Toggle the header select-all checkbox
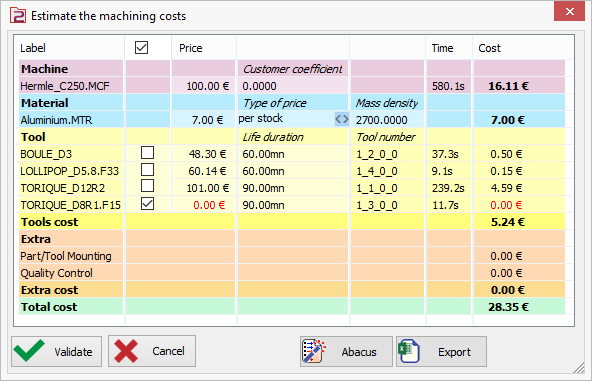 click(142, 48)
